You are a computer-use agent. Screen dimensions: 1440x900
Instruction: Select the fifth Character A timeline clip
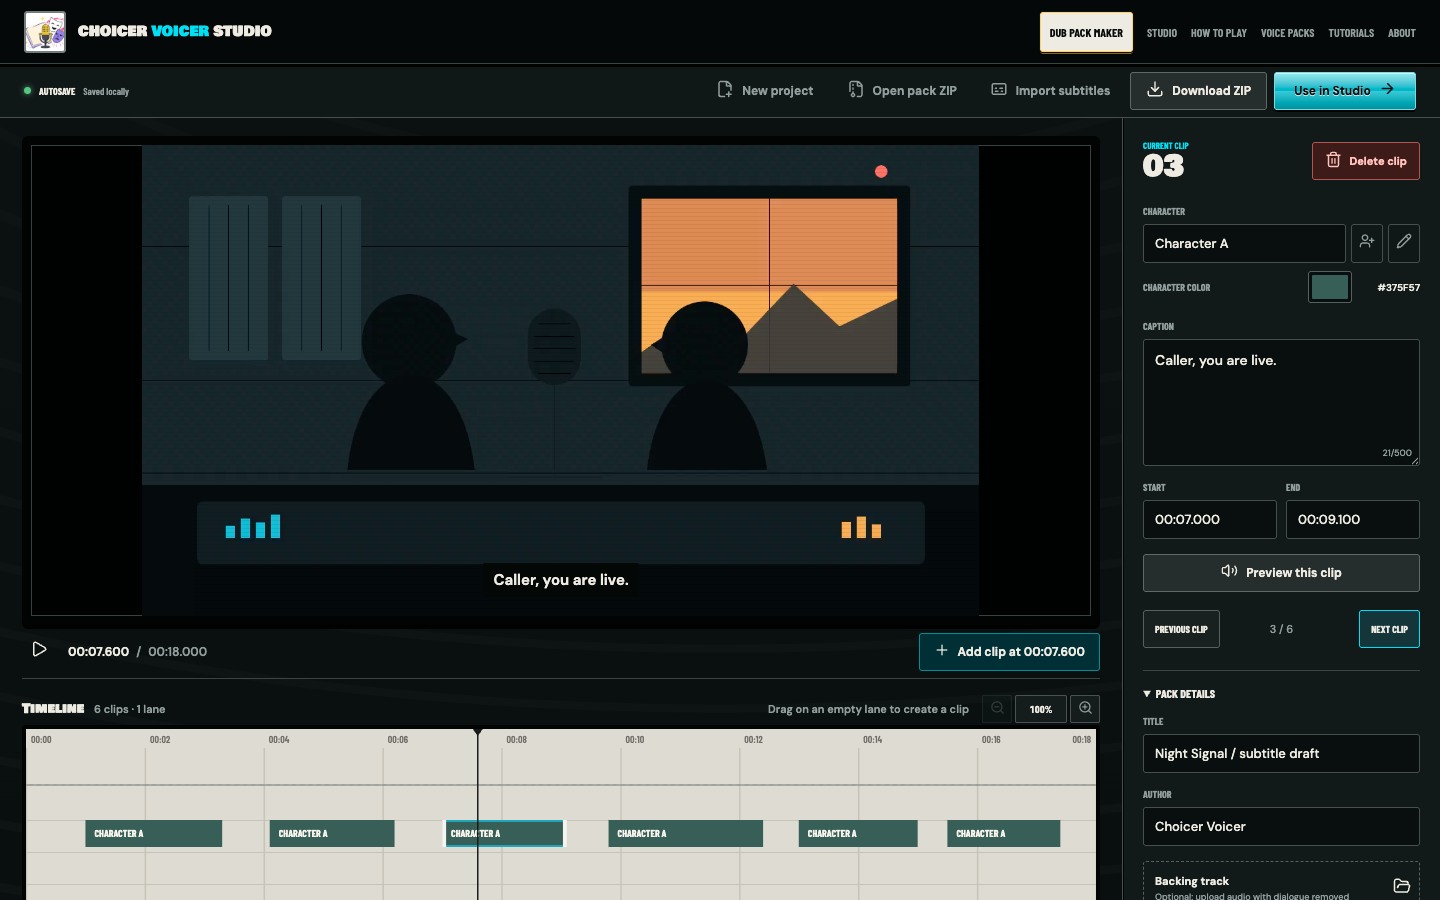[858, 834]
